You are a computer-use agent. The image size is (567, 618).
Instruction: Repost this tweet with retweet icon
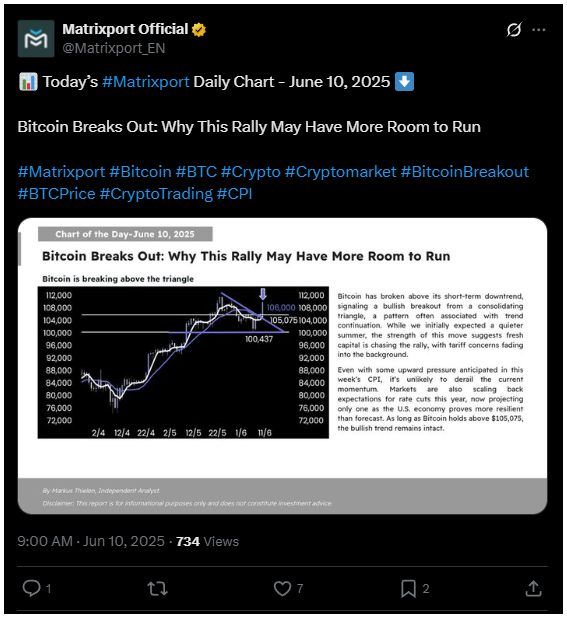pyautogui.click(x=158, y=588)
